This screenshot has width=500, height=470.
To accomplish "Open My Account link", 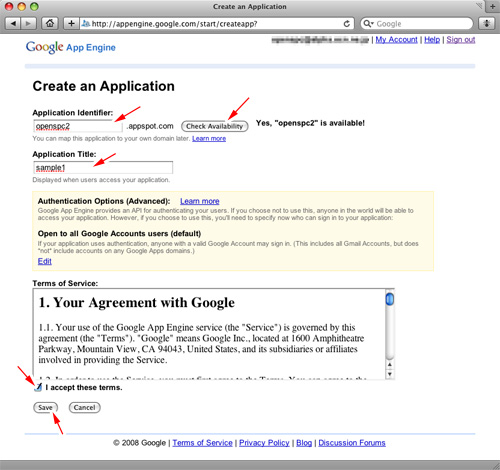I will pos(396,40).
